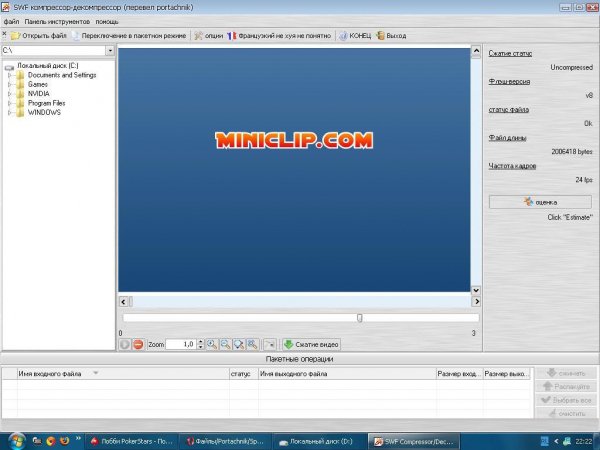This screenshot has width=600, height=450.
Task: Select Локальный диск (C:) tree node
Action: 47,65
